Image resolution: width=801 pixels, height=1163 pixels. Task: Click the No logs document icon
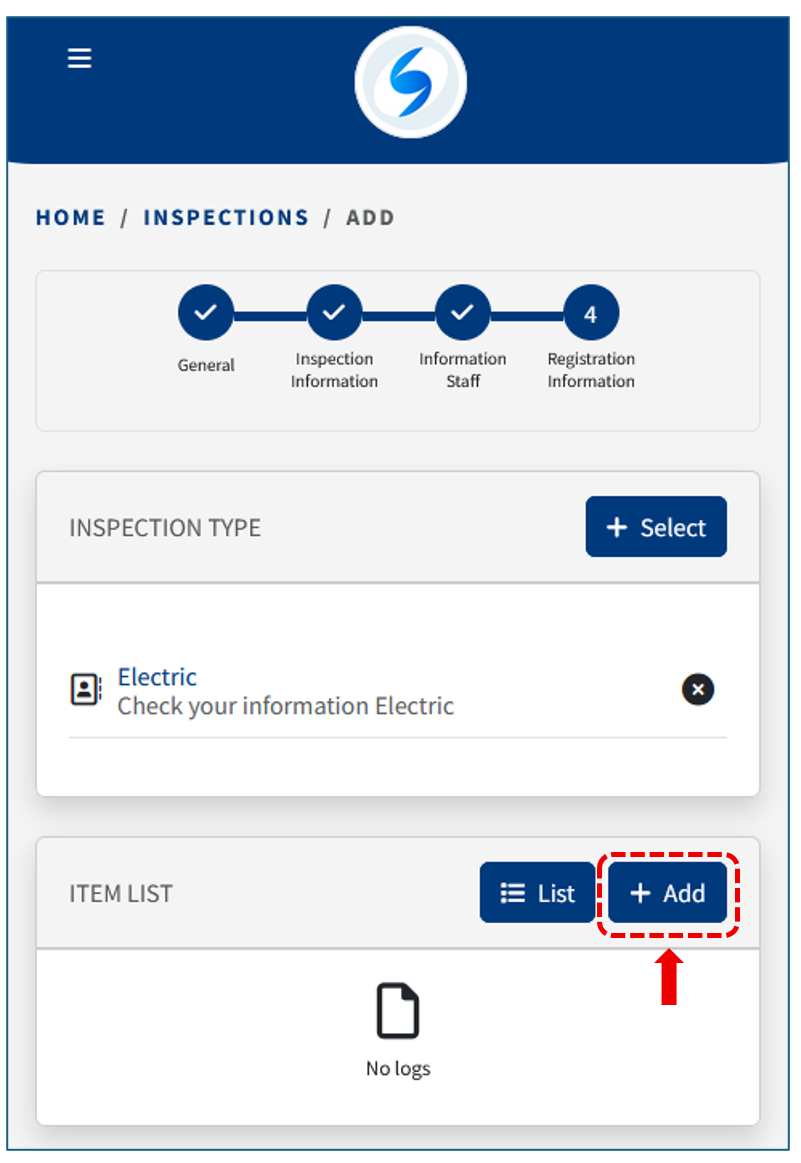click(398, 1012)
